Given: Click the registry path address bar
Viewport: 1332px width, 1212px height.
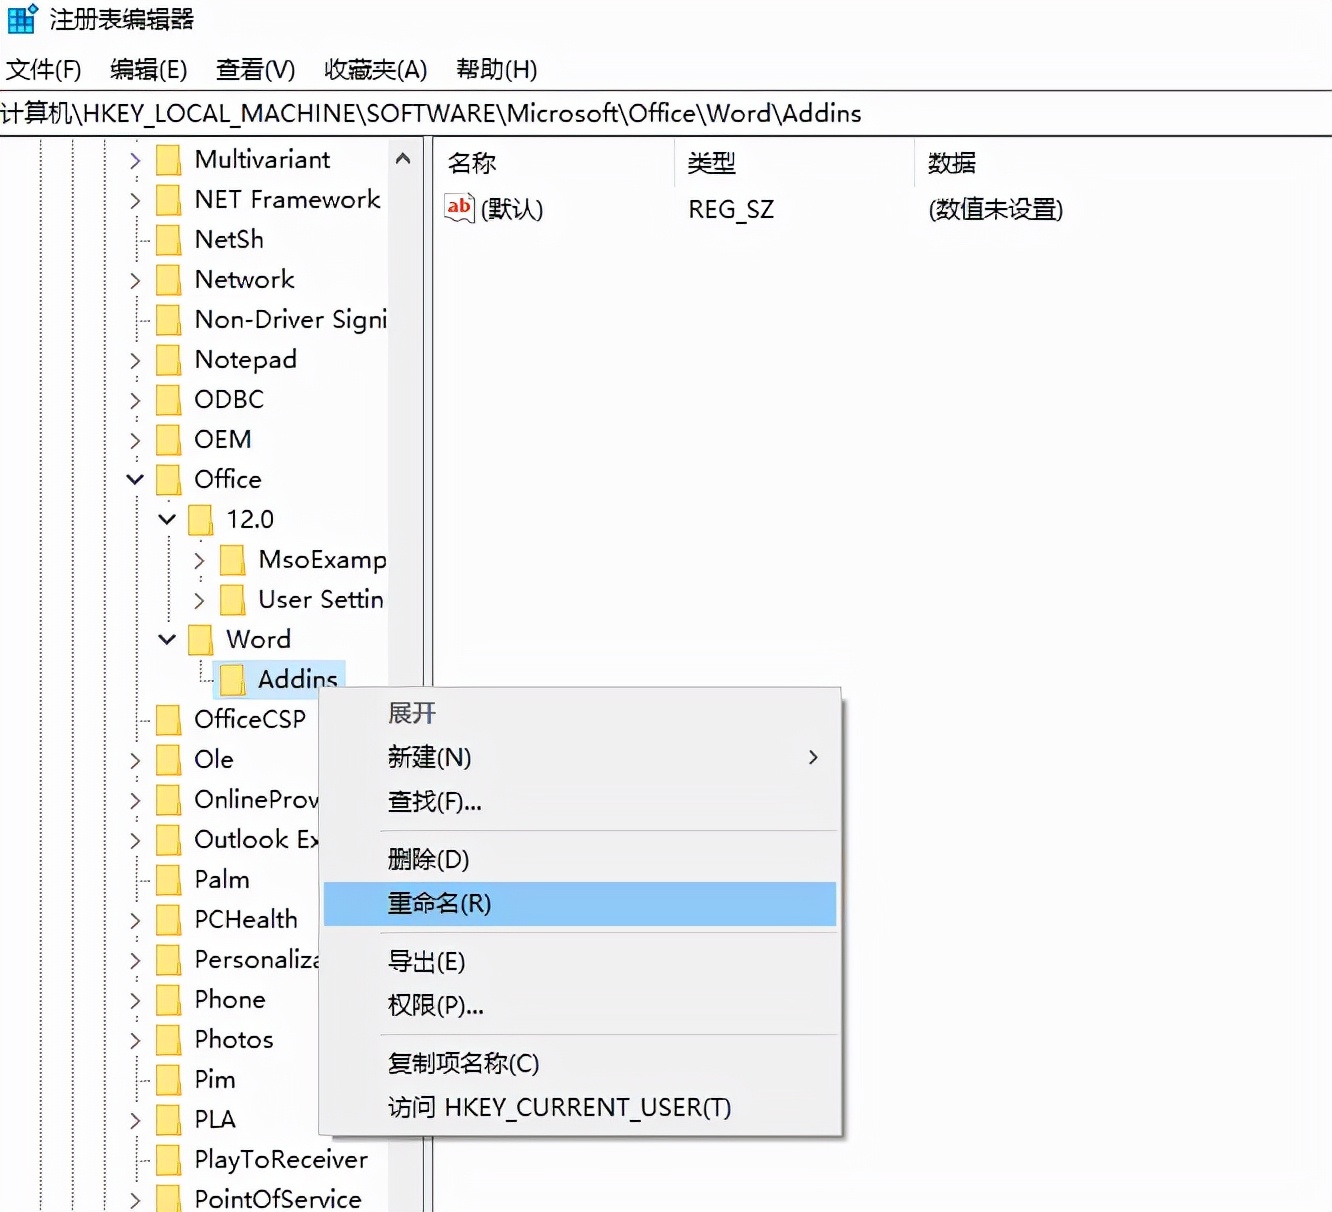Looking at the screenshot, I should pos(666,113).
